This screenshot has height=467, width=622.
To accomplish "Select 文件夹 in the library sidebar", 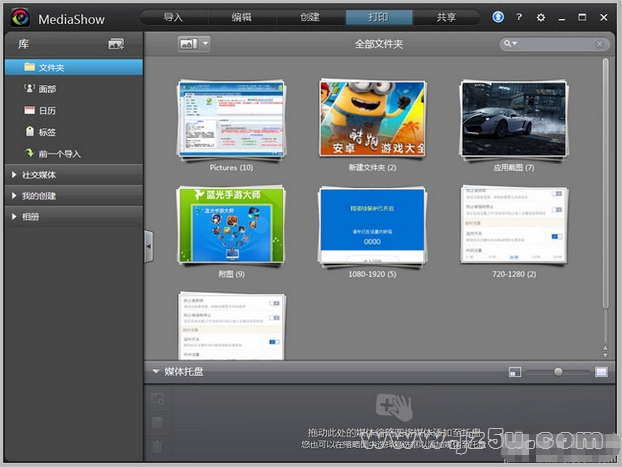I will pyautogui.click(x=74, y=67).
